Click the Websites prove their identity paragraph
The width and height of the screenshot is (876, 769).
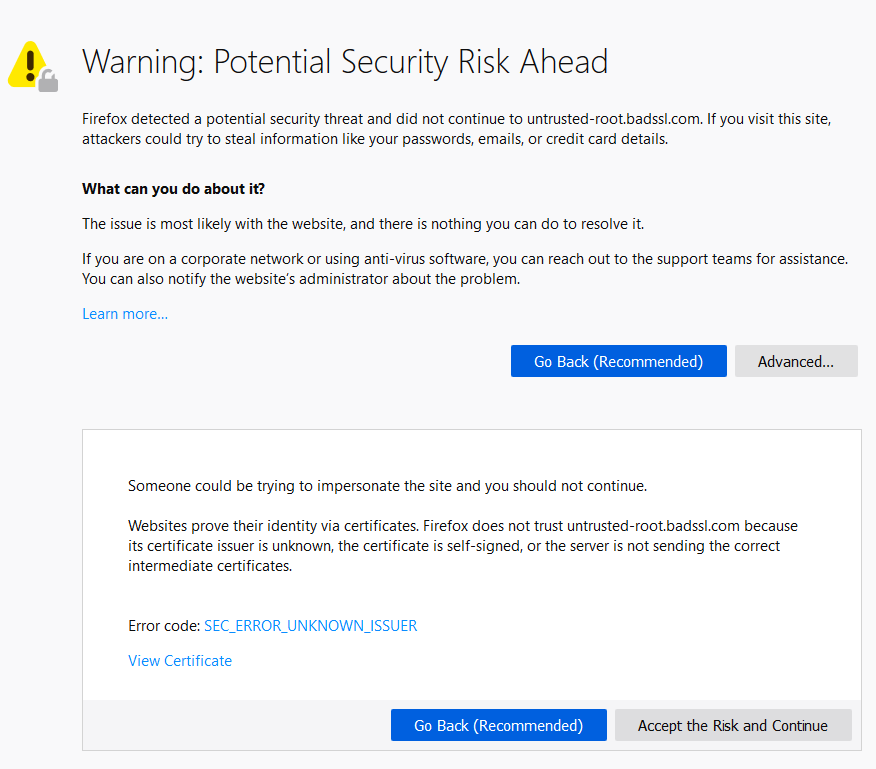pos(463,546)
